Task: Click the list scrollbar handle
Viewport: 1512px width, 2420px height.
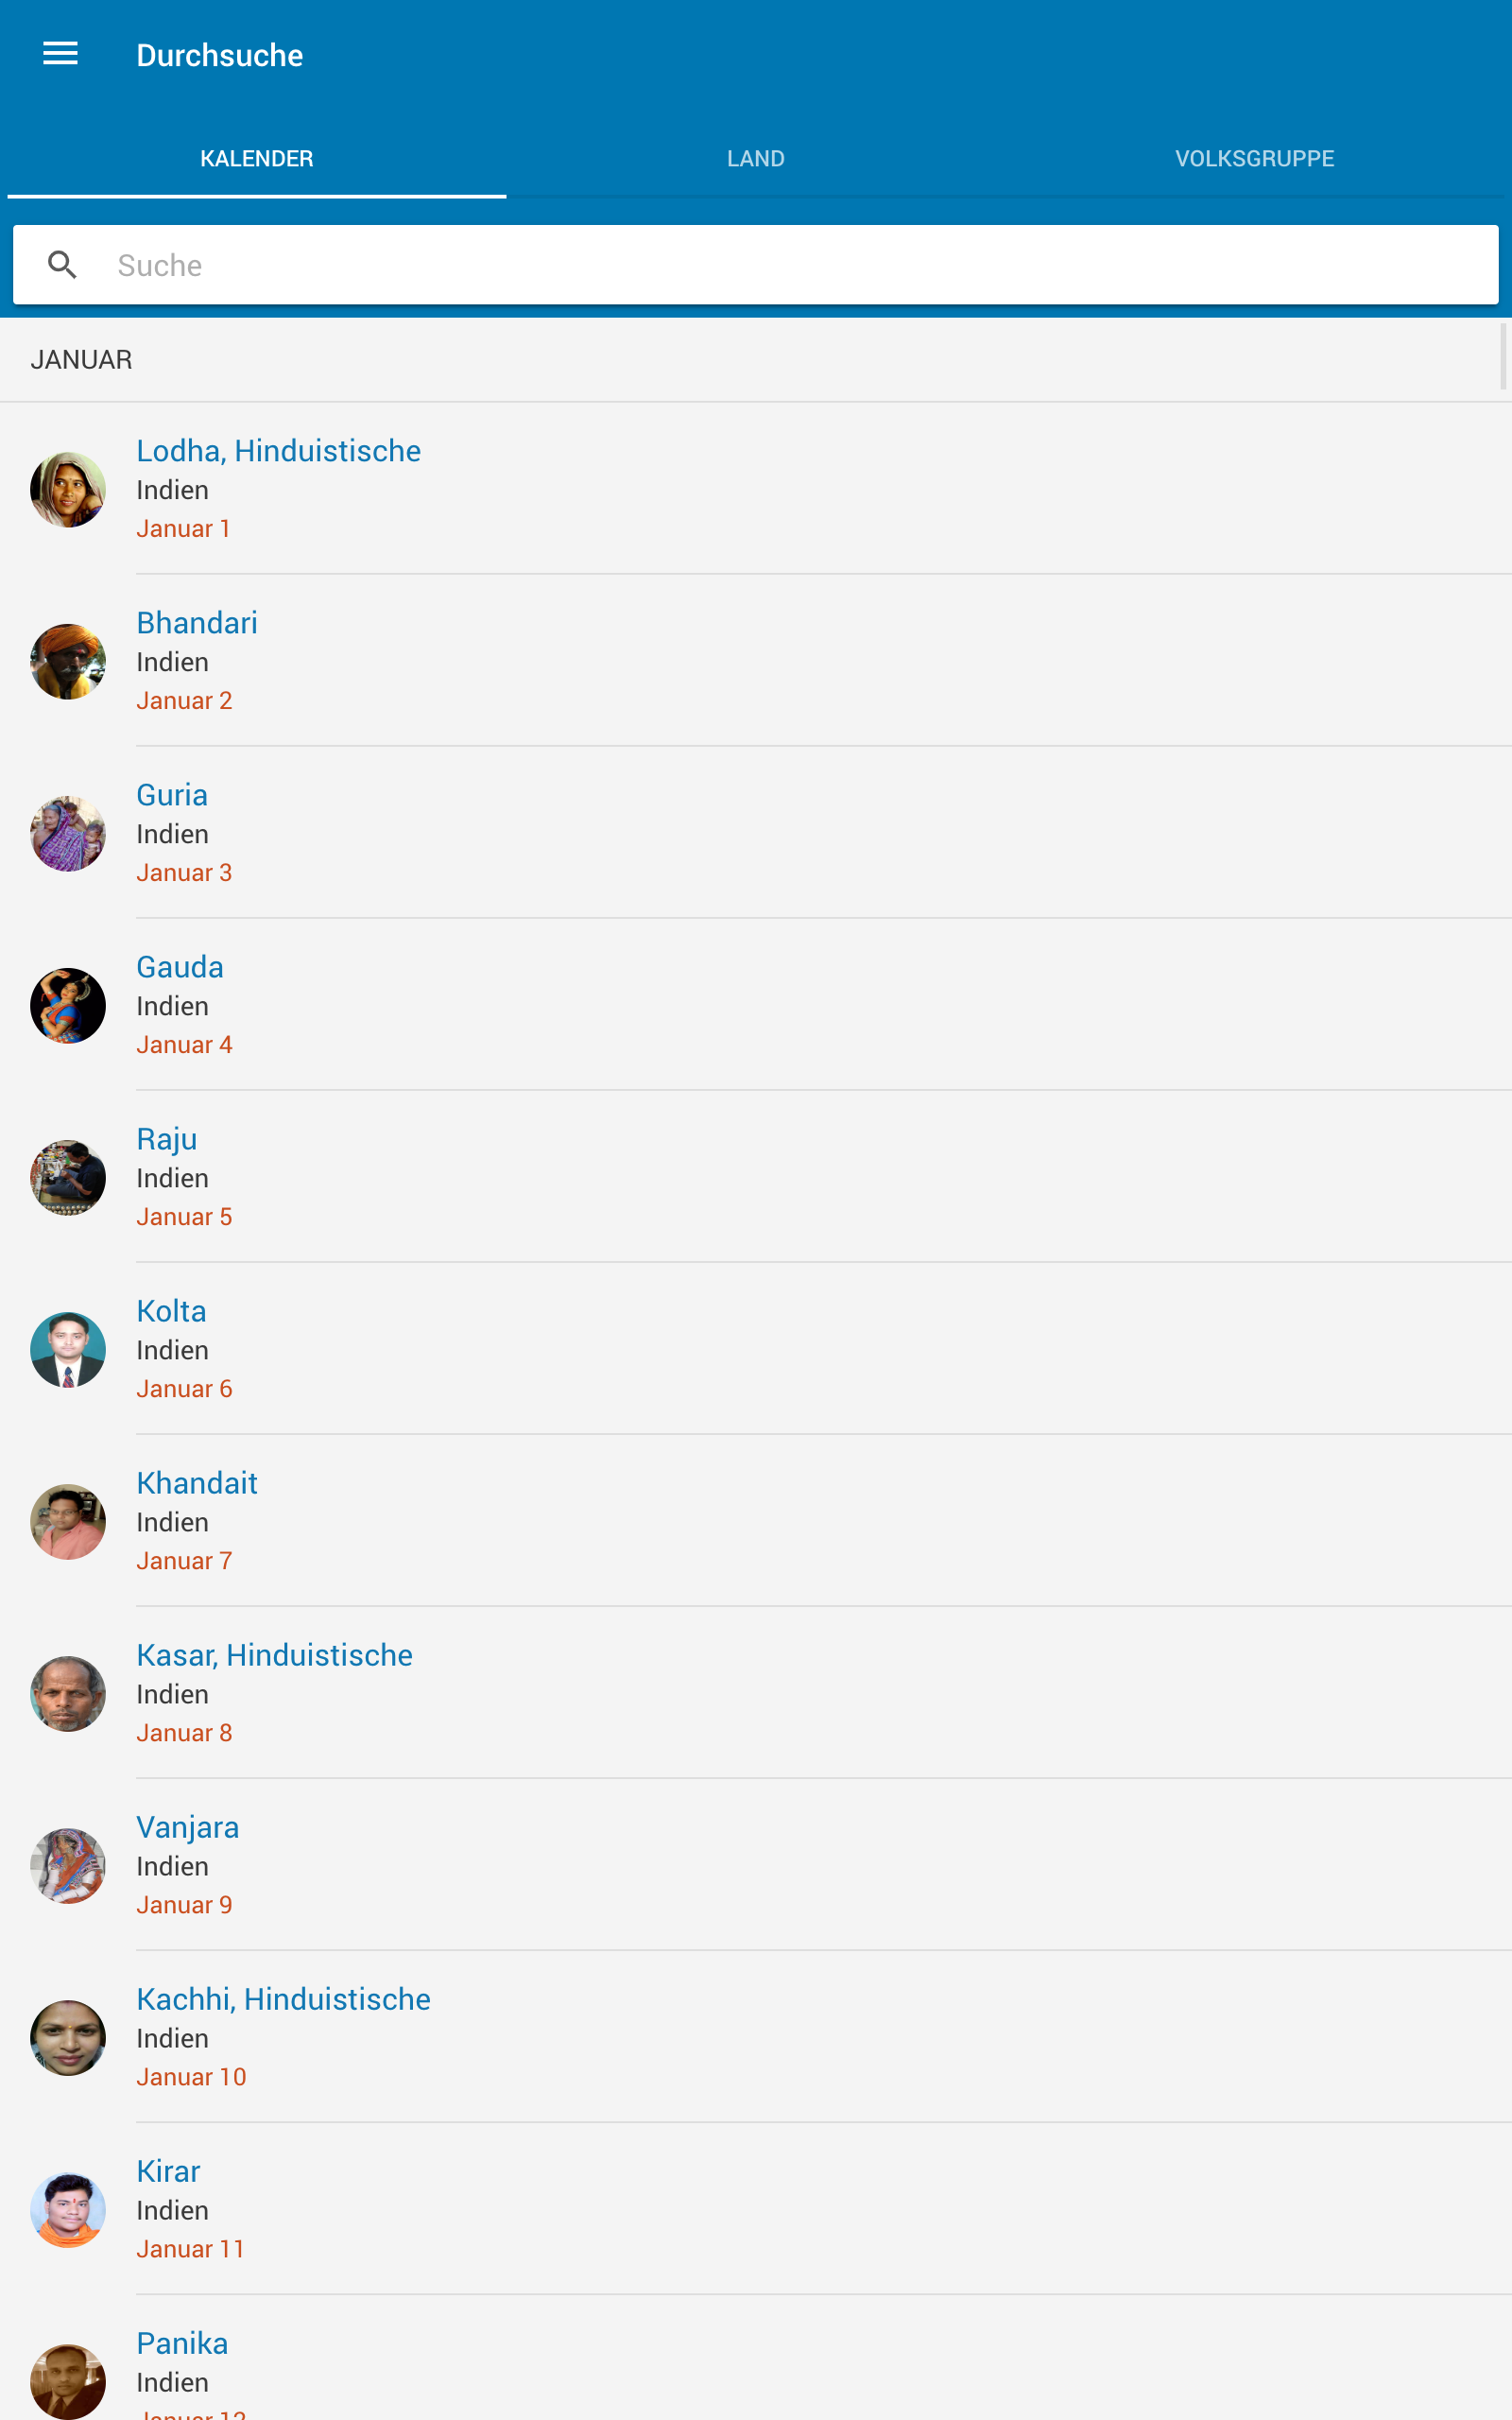Action: coord(1504,355)
